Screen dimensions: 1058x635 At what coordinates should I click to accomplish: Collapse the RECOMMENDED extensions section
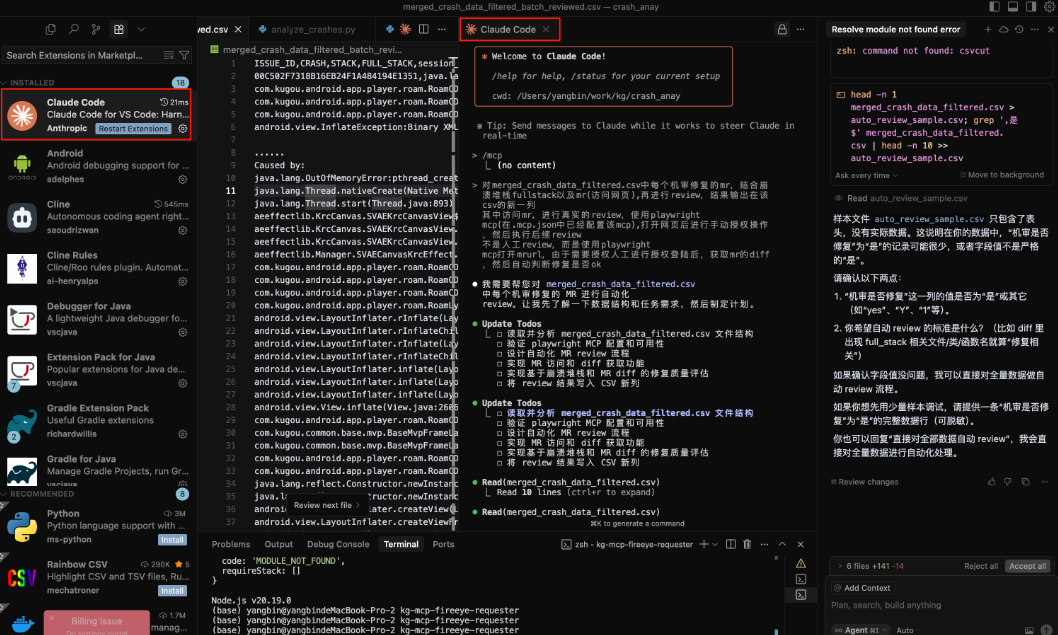coord(42,494)
